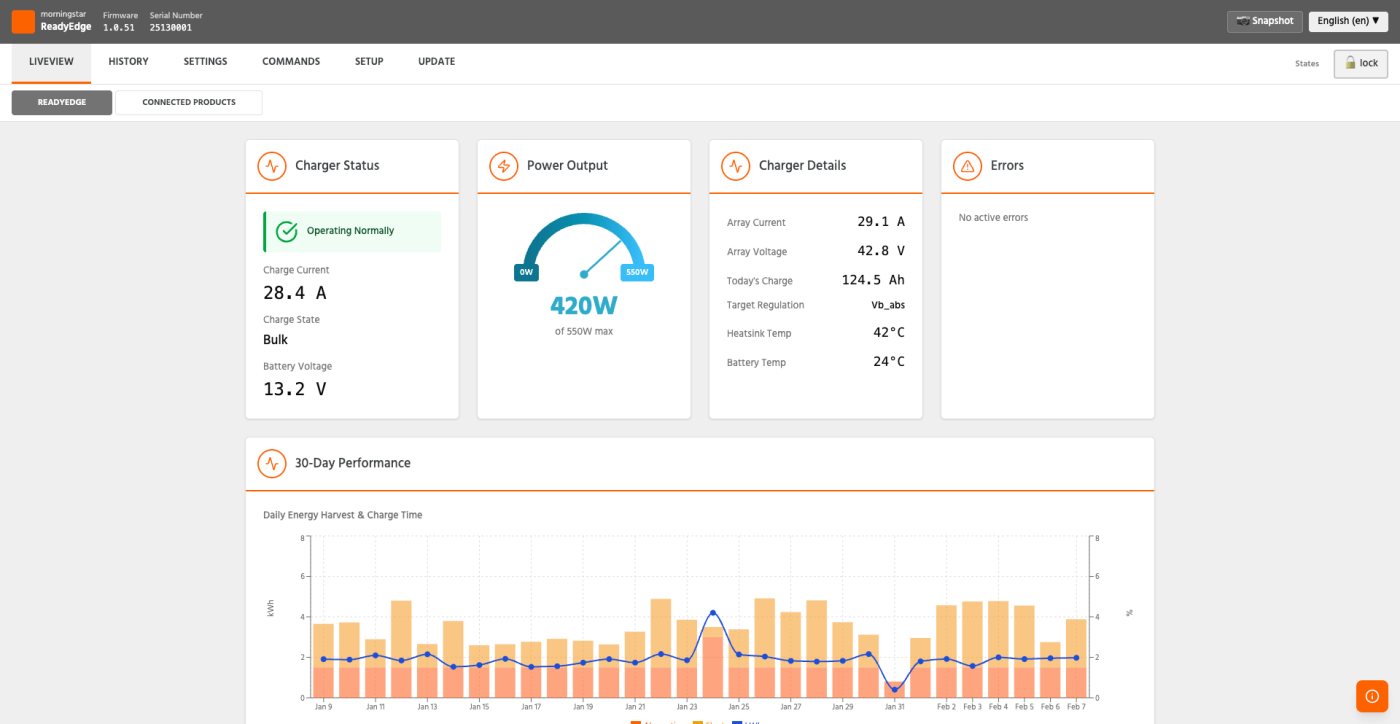Click the Daily Energy Harvest & Charge Time title
The width and height of the screenshot is (1400, 724).
[x=343, y=515]
